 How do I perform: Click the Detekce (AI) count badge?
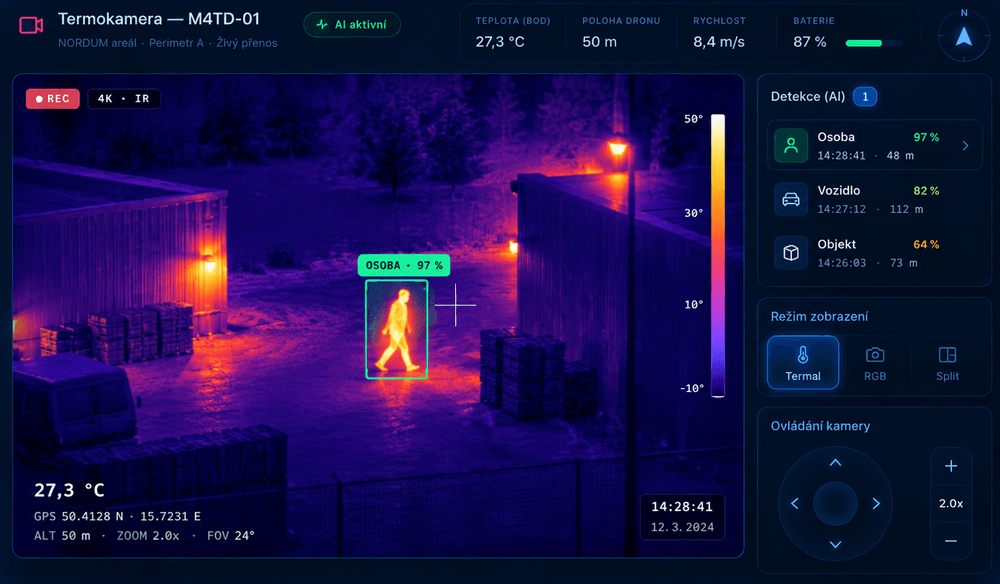pos(865,97)
